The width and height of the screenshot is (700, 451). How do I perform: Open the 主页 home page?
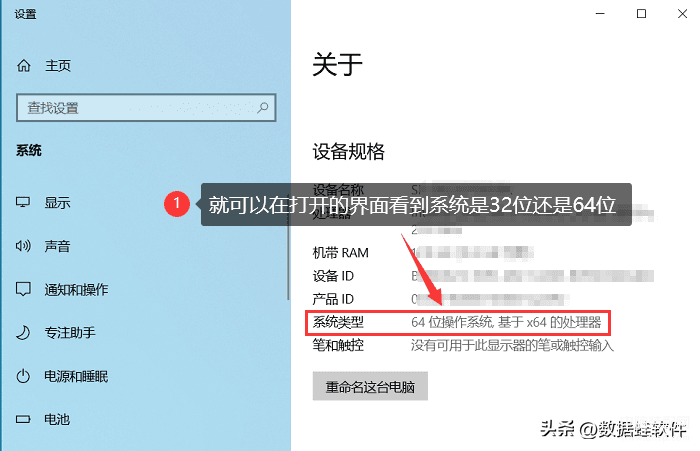58,66
